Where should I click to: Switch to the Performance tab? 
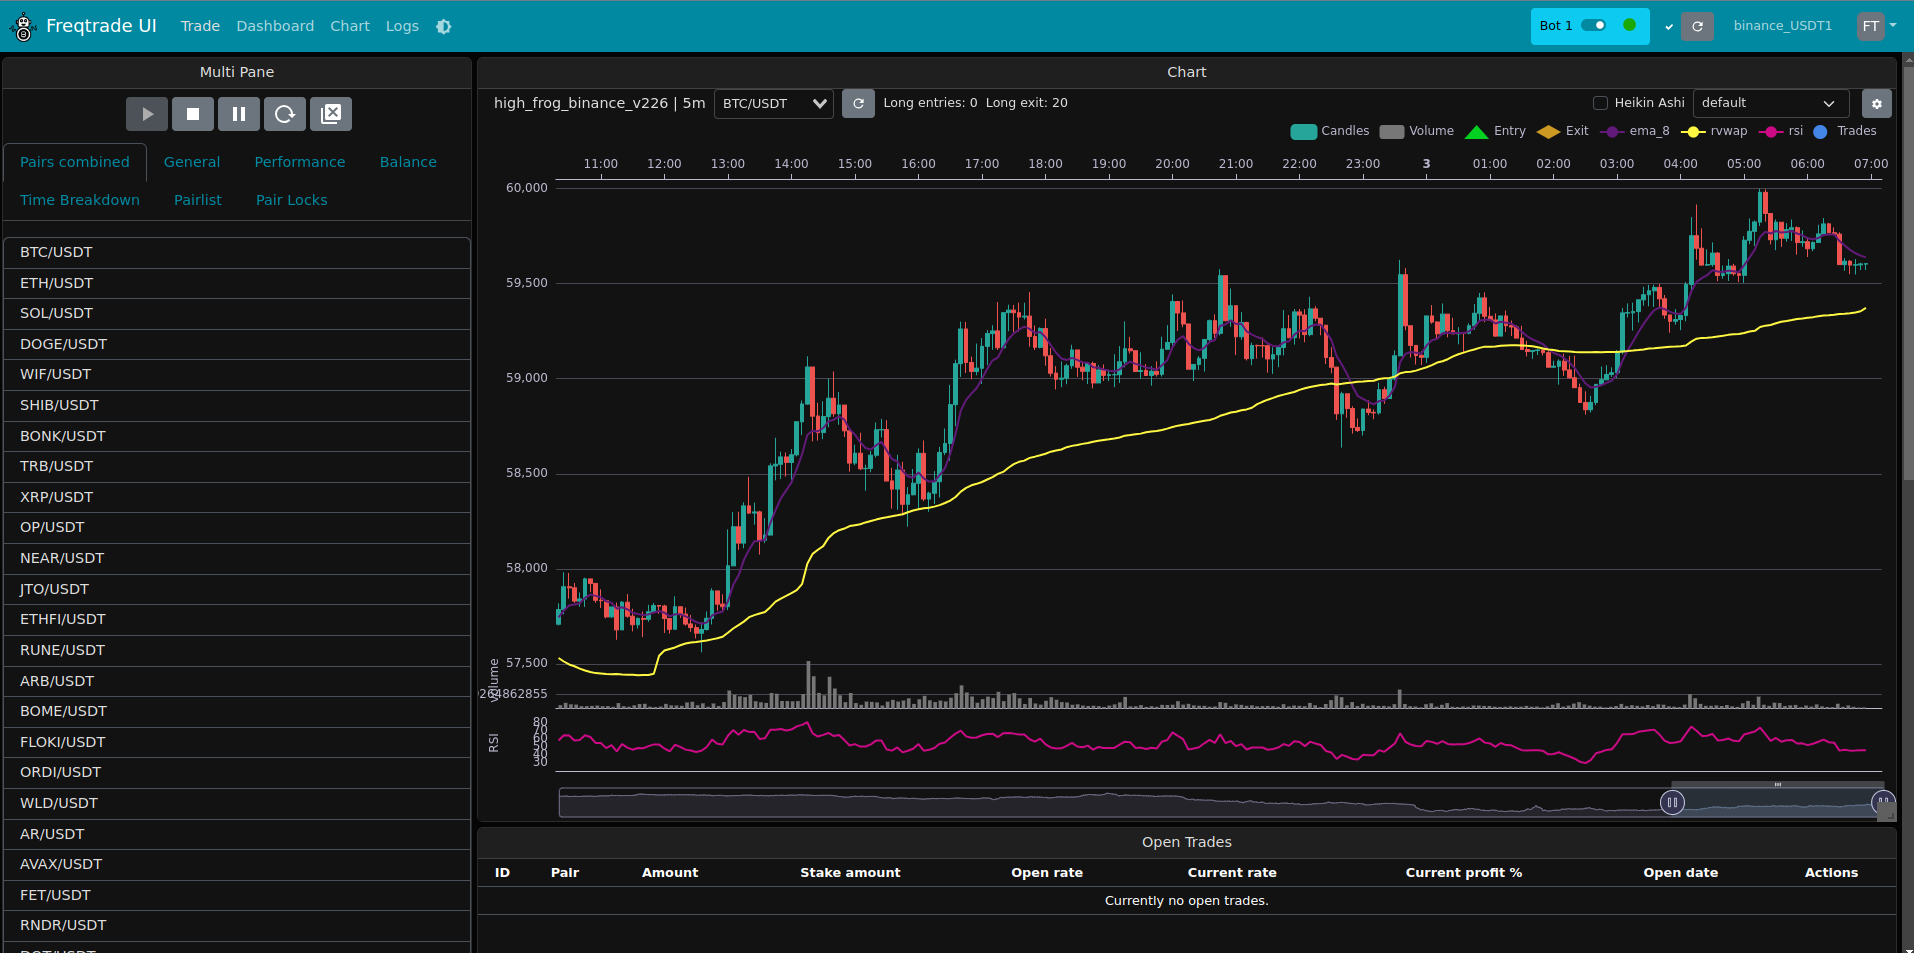pos(299,162)
